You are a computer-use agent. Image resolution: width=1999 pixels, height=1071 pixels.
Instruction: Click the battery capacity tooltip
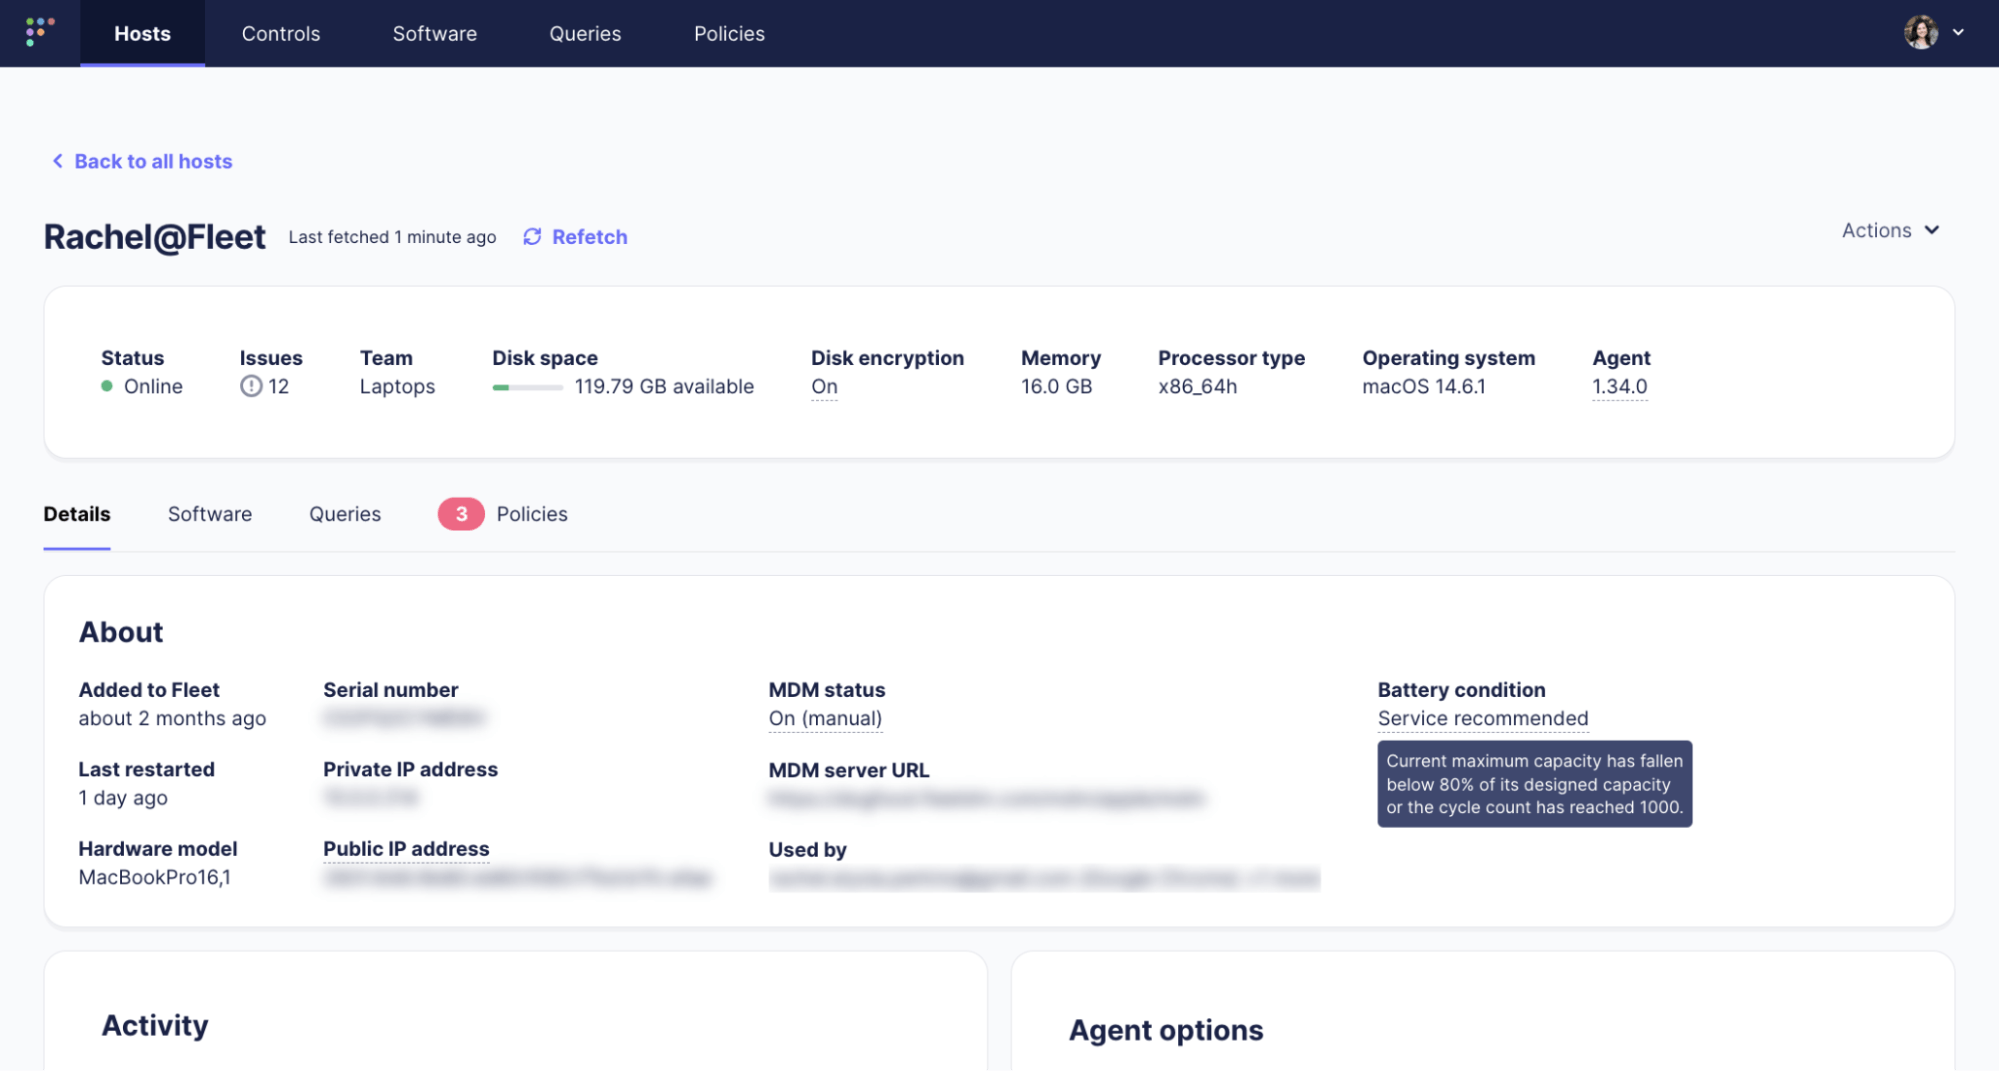(1534, 784)
